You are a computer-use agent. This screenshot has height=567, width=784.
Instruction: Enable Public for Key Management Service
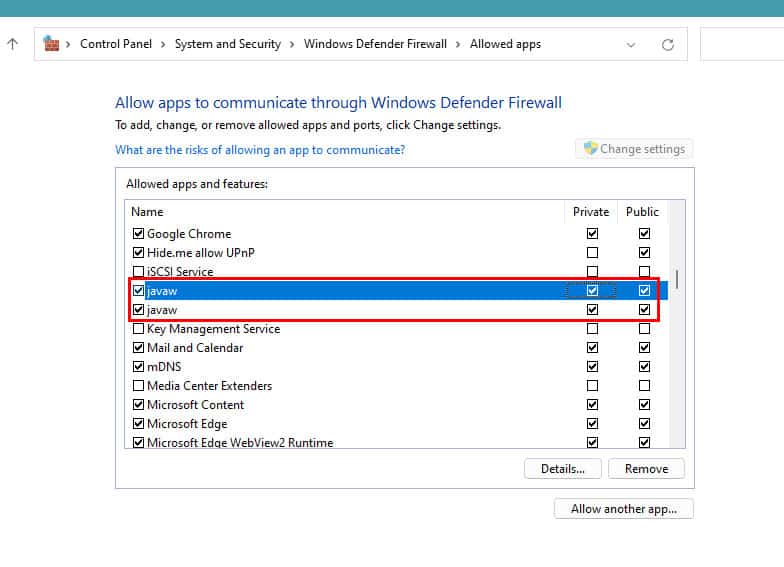(x=644, y=328)
